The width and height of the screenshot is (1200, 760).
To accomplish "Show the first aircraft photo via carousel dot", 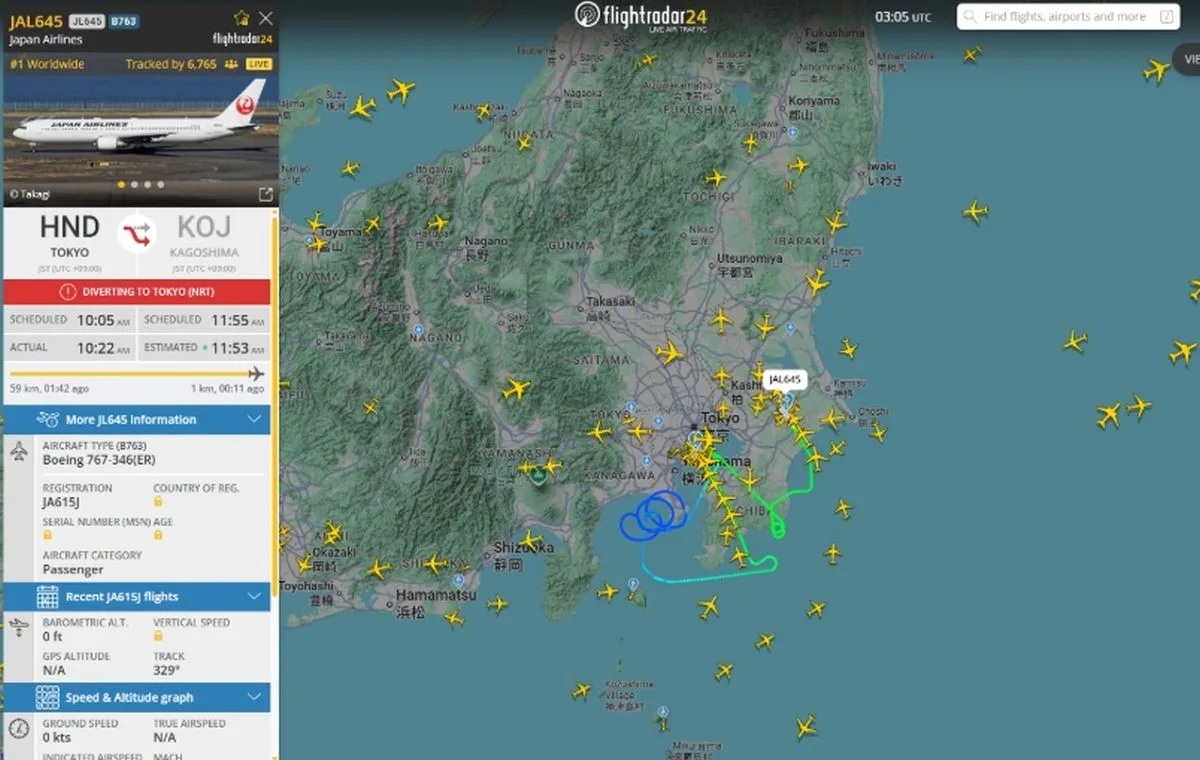I will (x=121, y=185).
